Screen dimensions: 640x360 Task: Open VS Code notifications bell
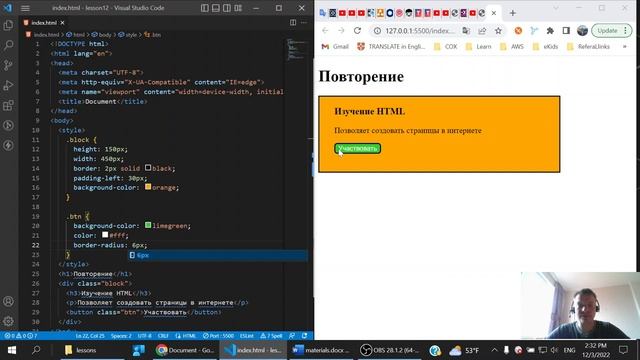click(x=304, y=336)
